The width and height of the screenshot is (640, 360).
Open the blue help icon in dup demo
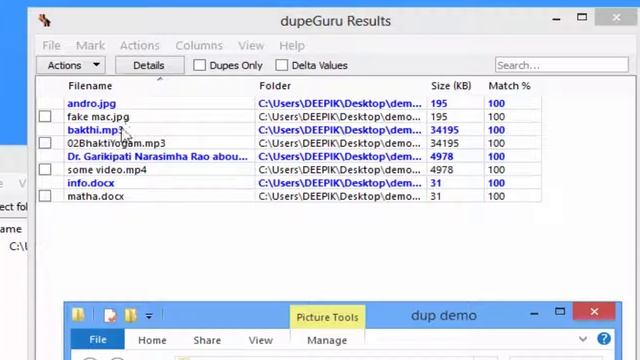604,339
